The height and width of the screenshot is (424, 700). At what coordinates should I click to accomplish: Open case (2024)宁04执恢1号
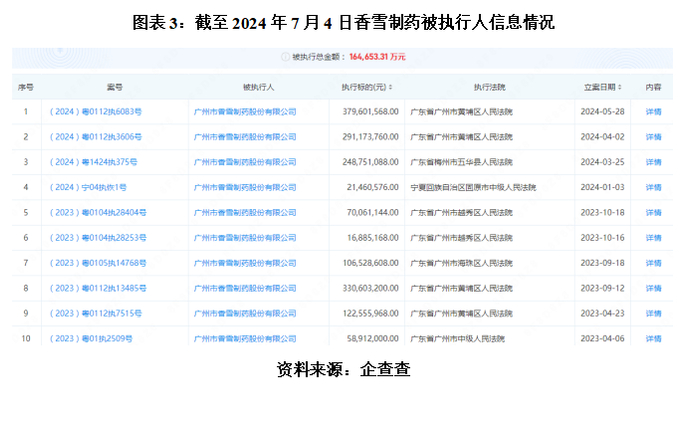click(x=88, y=187)
